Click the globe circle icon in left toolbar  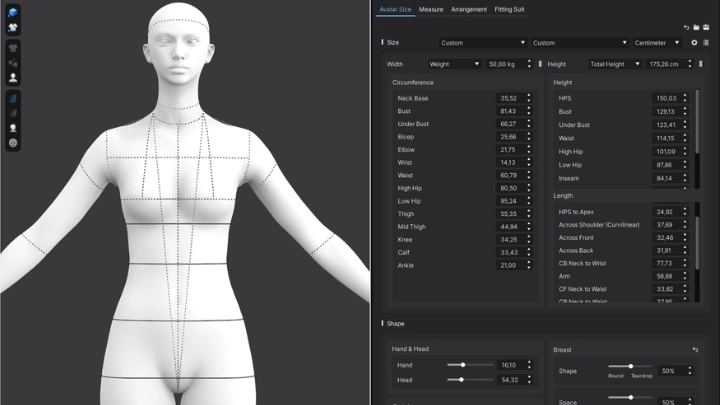point(13,143)
